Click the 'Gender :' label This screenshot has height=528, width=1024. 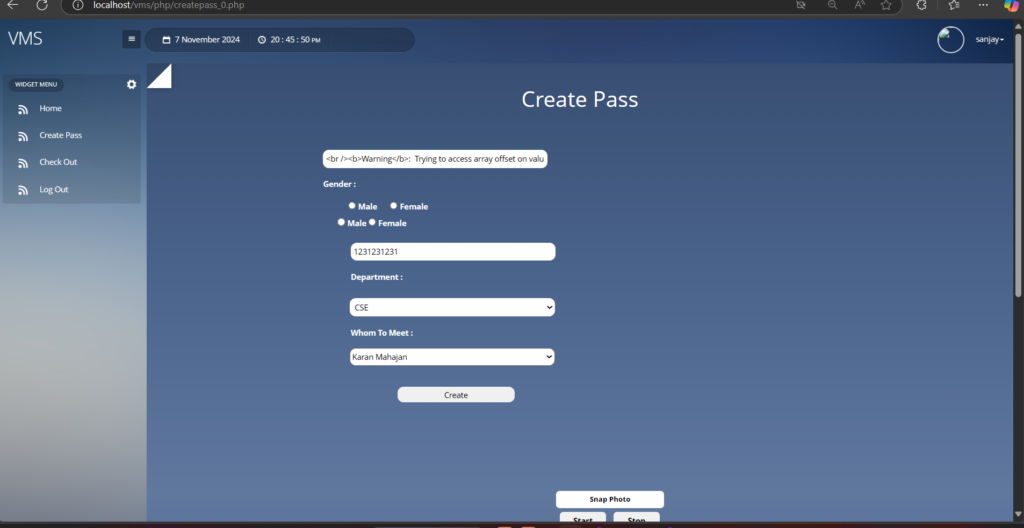pos(340,184)
